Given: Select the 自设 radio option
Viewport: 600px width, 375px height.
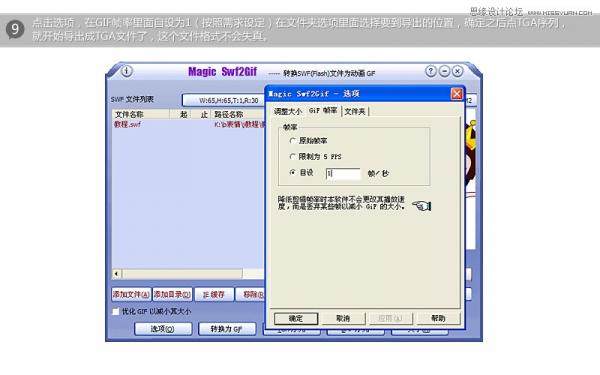Looking at the screenshot, I should (302, 173).
